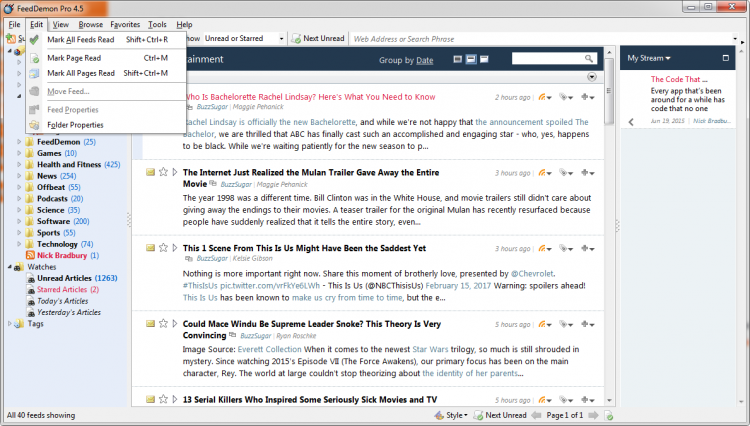Screen dimensions: 750x426
Task: Click the Folder Properties icon in menu
Action: pyautogui.click(x=34, y=125)
